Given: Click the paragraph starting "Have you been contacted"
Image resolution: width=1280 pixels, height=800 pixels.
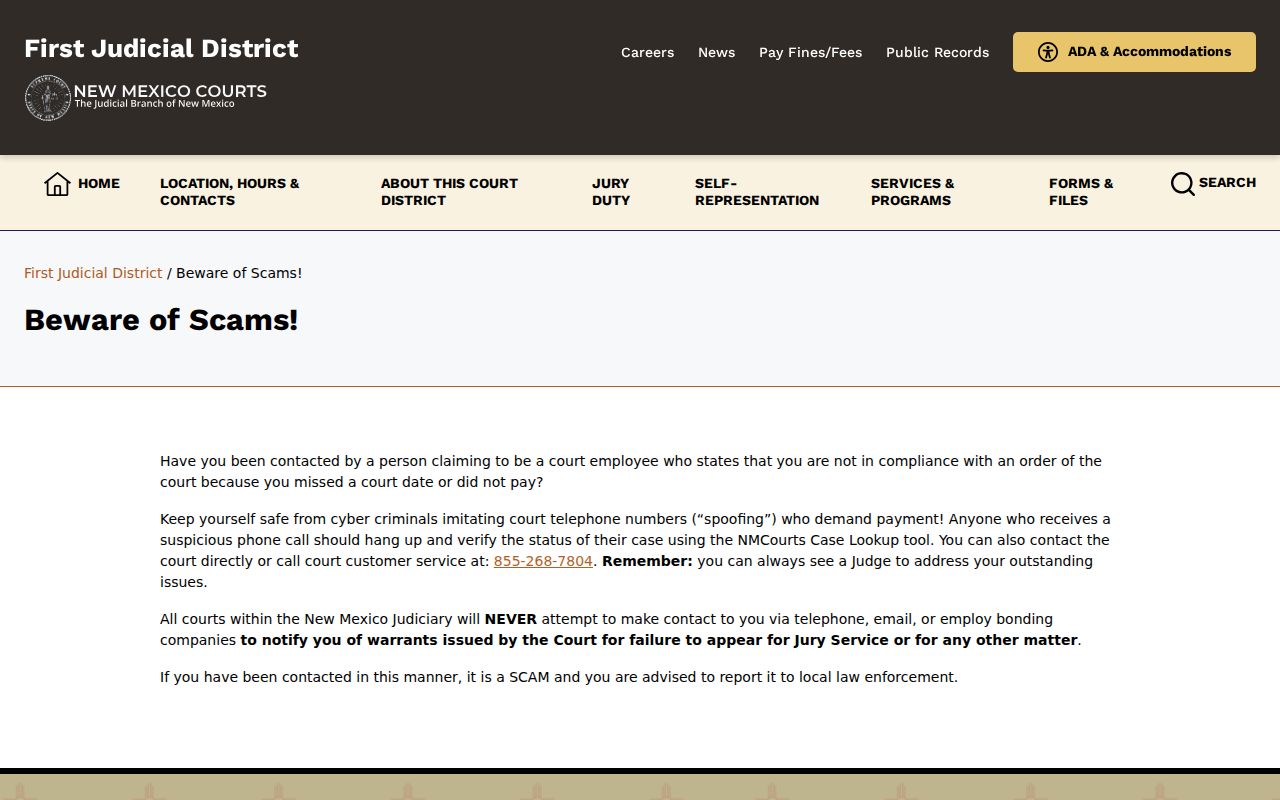Looking at the screenshot, I should 631,471.
